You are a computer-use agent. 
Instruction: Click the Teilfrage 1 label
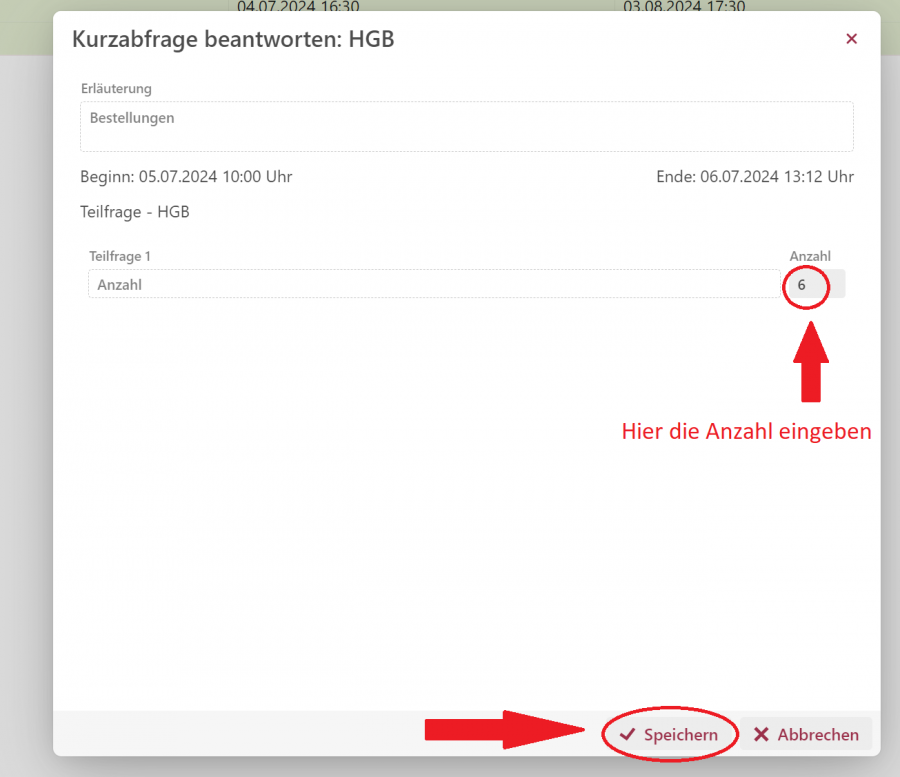(x=120, y=256)
